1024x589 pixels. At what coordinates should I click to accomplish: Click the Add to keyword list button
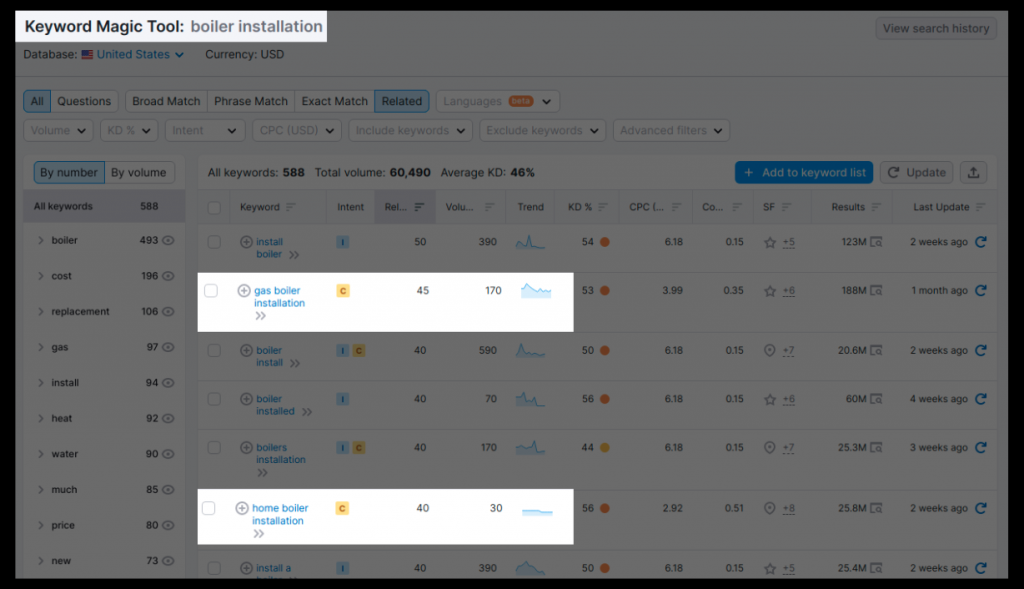[x=803, y=172]
